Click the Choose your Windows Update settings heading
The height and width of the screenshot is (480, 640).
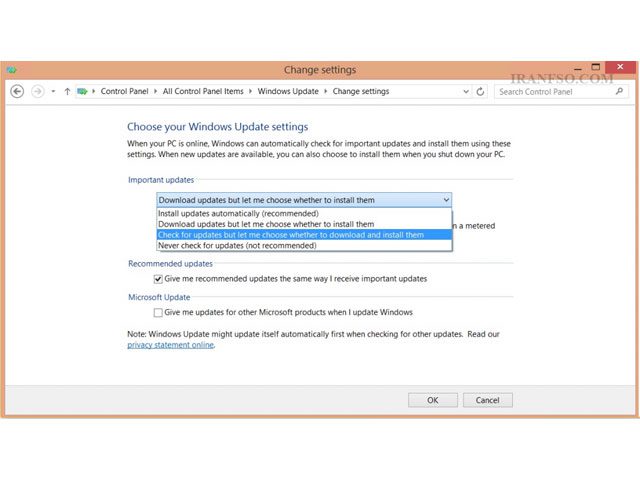218,127
